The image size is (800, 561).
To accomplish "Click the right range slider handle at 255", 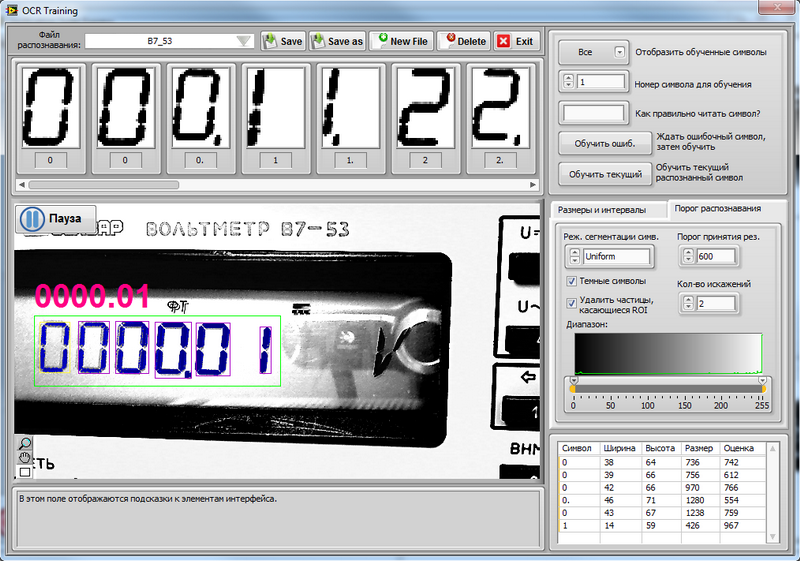I will 762,381.
